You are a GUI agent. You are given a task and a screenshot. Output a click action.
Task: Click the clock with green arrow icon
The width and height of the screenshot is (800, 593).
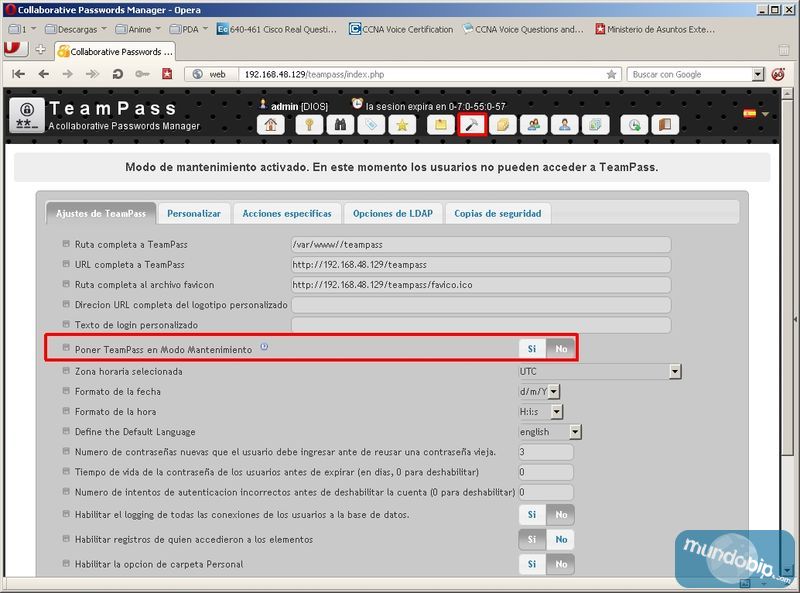(x=634, y=125)
